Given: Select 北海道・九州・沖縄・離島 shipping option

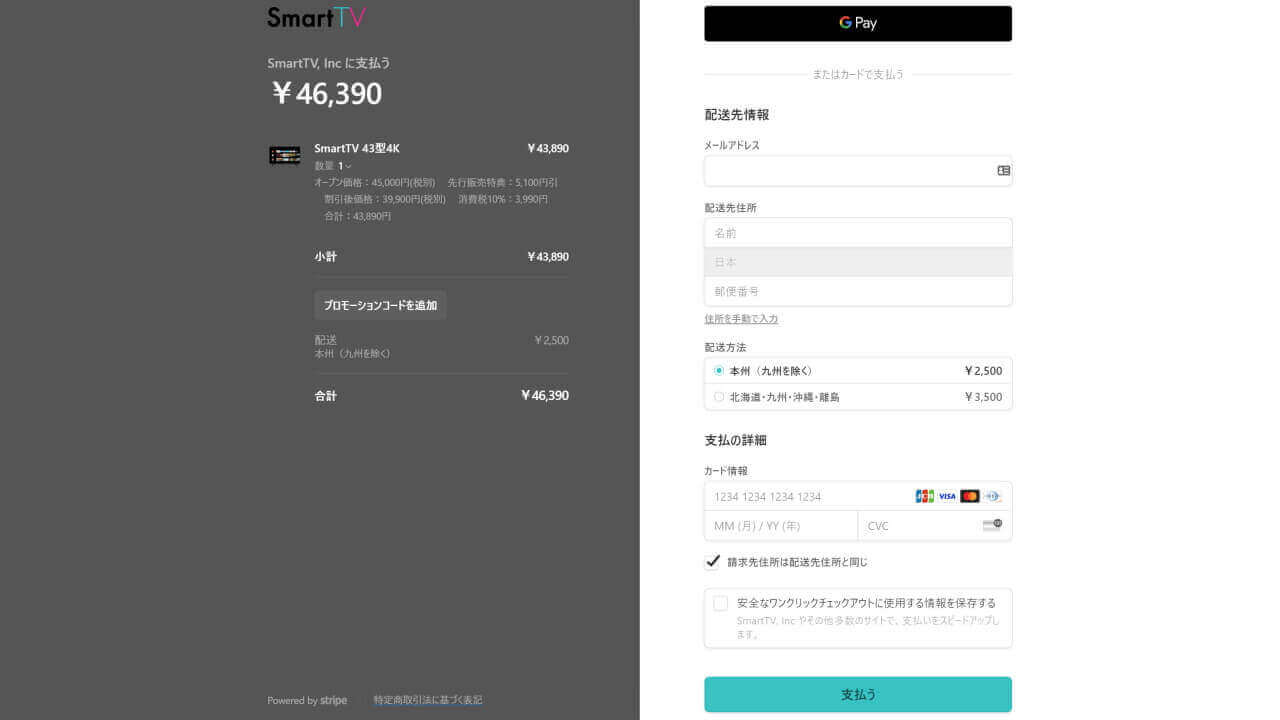Looking at the screenshot, I should [719, 397].
